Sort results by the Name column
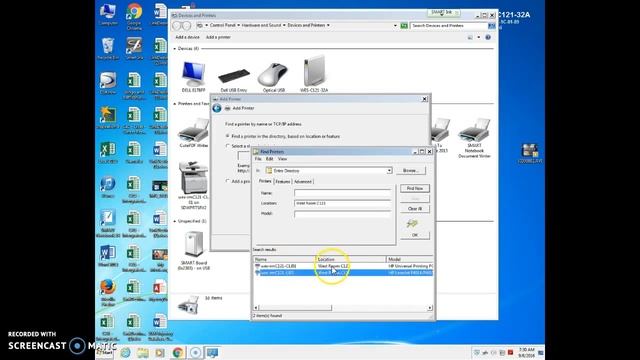 [284, 259]
